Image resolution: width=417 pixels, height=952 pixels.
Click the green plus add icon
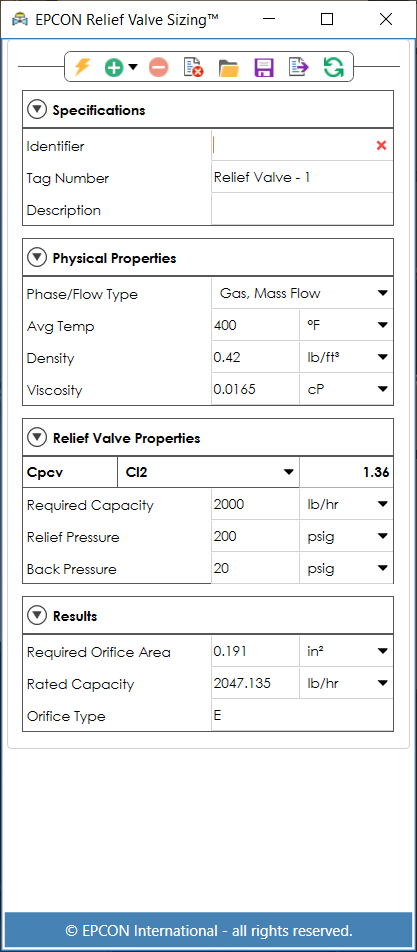[114, 67]
